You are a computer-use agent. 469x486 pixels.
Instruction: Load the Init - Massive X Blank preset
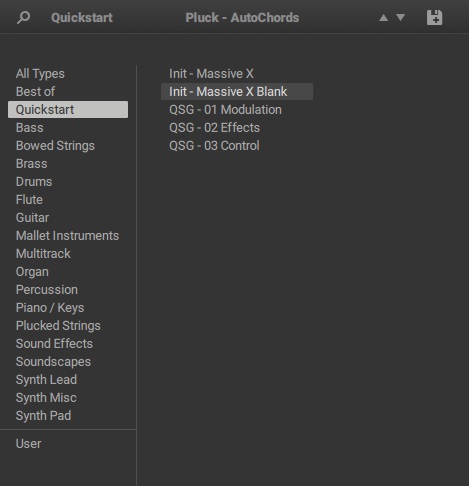(x=237, y=92)
